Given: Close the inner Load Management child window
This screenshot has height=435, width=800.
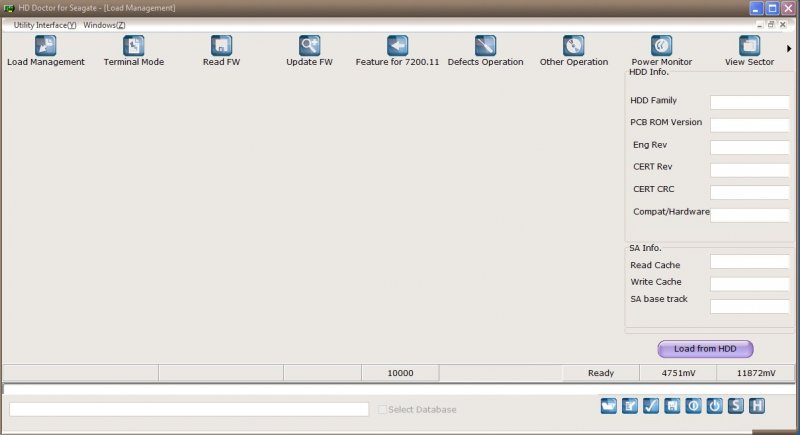Looking at the screenshot, I should [783, 25].
